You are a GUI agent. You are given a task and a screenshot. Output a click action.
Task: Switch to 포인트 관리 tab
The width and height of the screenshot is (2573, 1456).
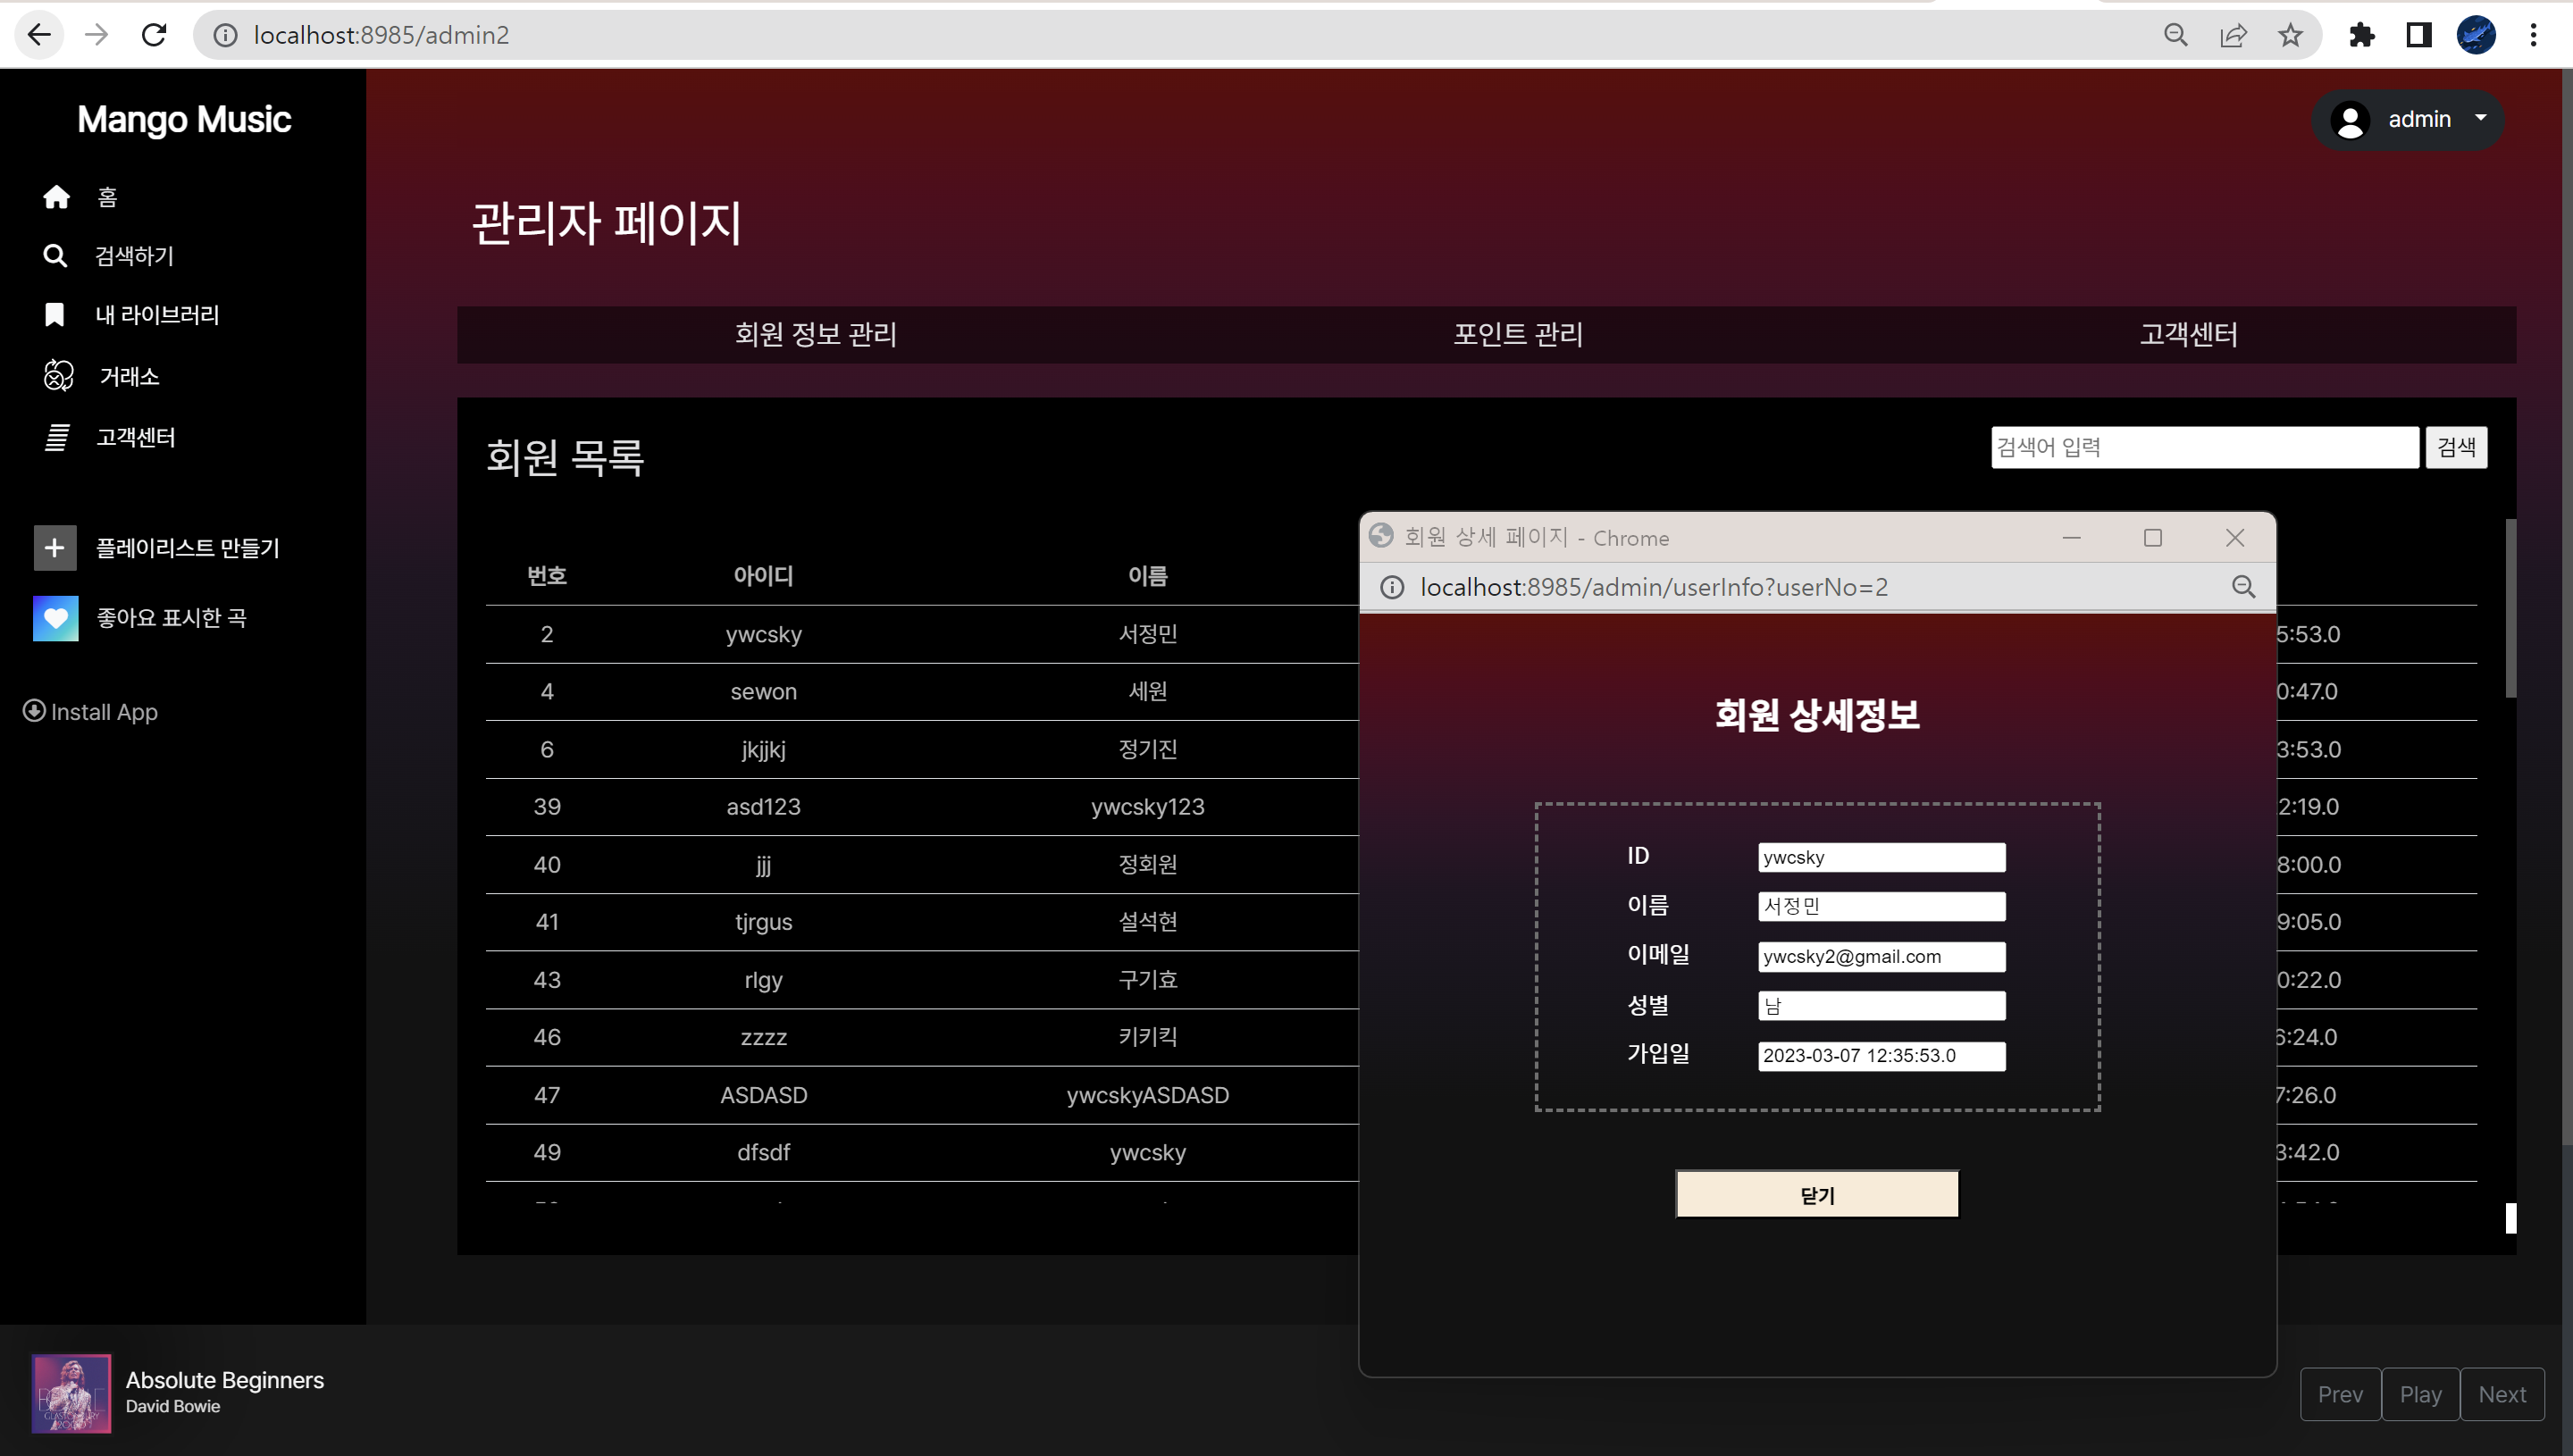click(1517, 335)
